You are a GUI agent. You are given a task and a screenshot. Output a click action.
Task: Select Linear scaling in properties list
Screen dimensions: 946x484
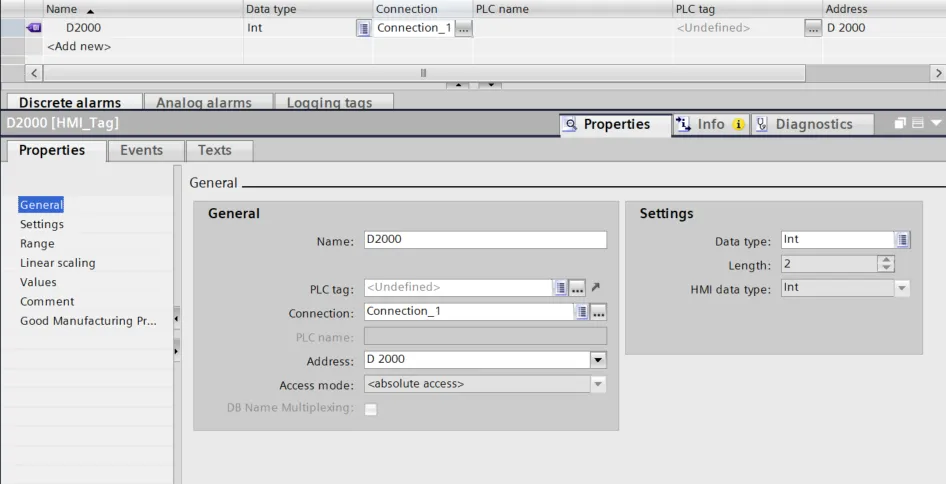[58, 263]
